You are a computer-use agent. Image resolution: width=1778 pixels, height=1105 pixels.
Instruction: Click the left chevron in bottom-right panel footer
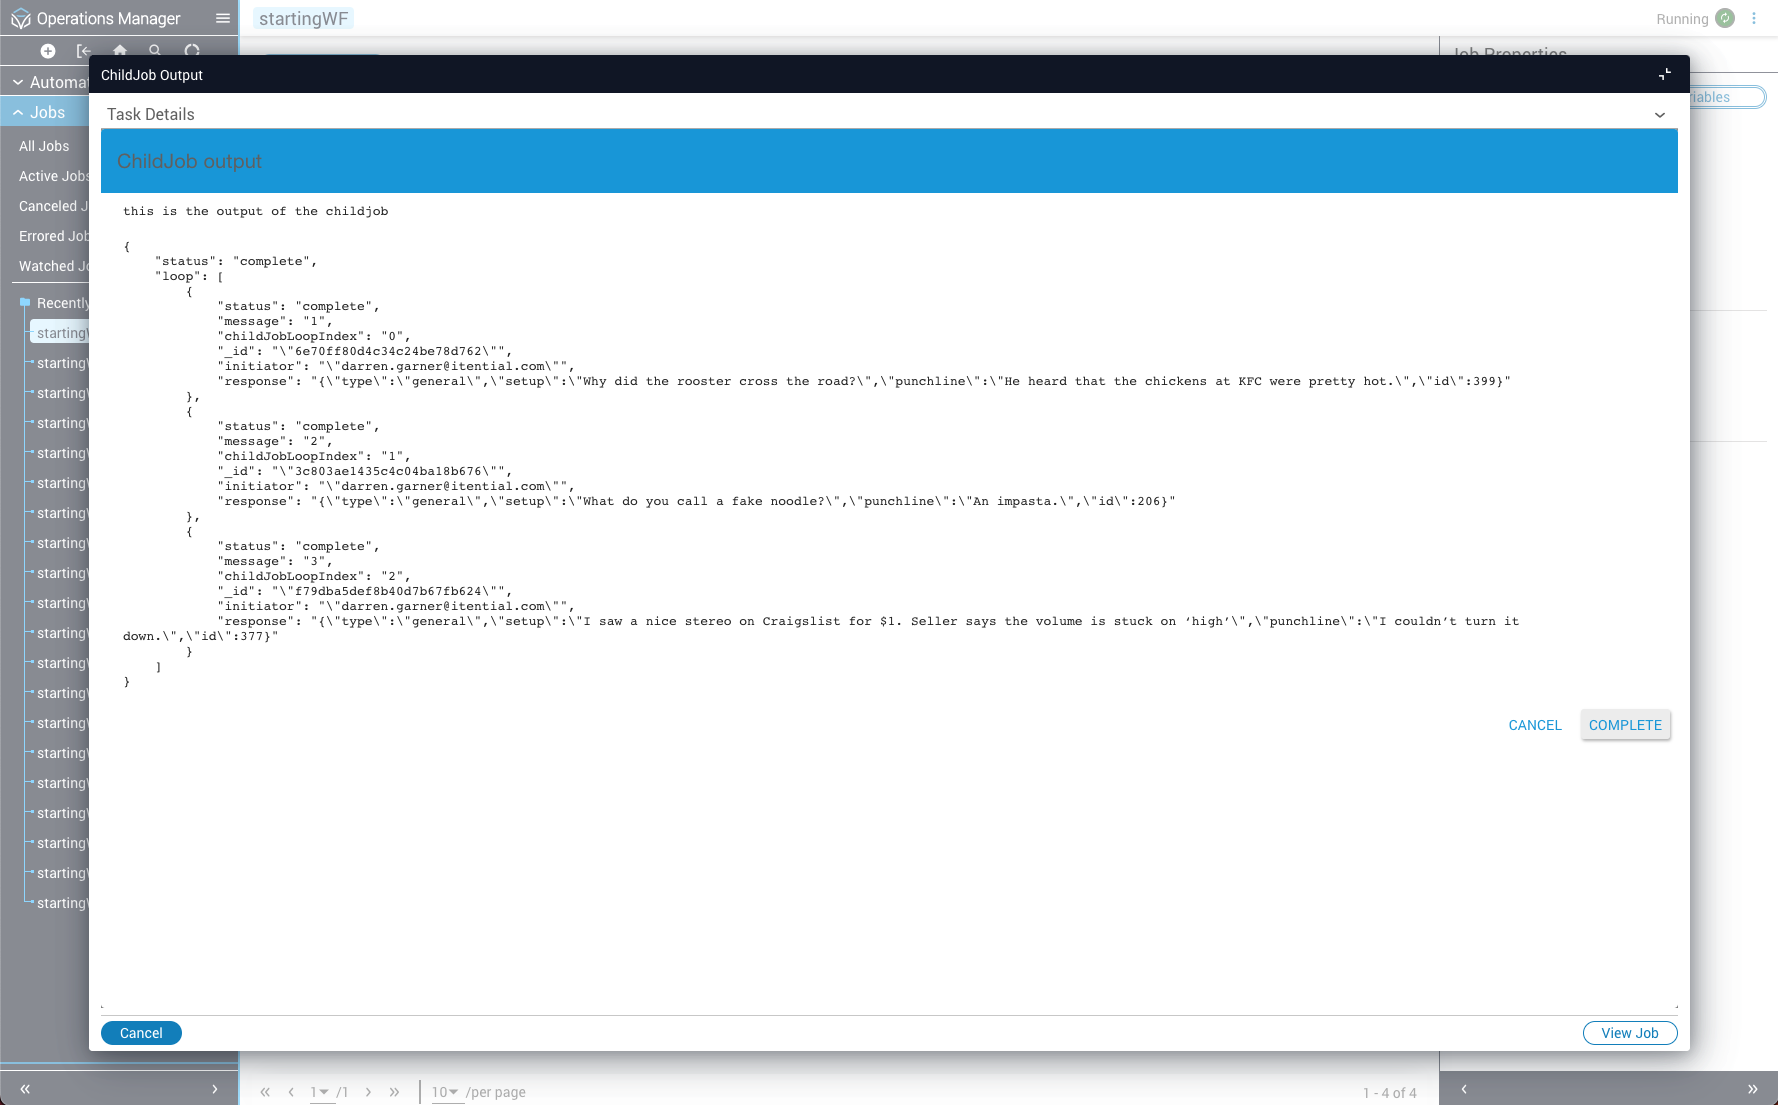[1464, 1089]
